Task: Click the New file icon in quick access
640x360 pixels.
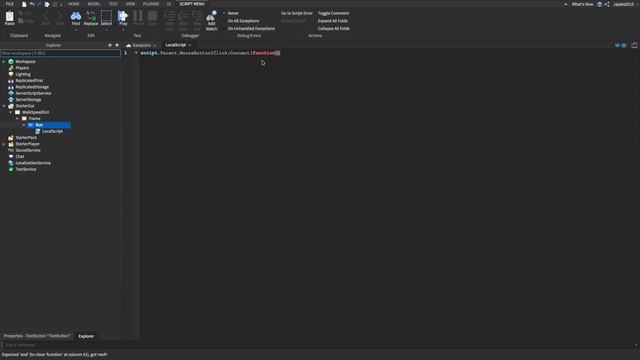Action: (24, 4)
